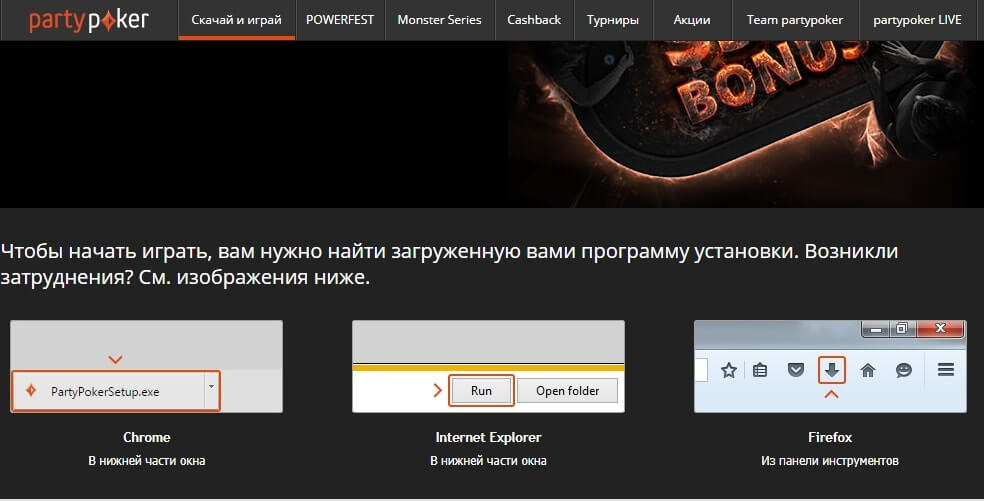Click the Chrome screenshot thumbnail

coord(146,366)
